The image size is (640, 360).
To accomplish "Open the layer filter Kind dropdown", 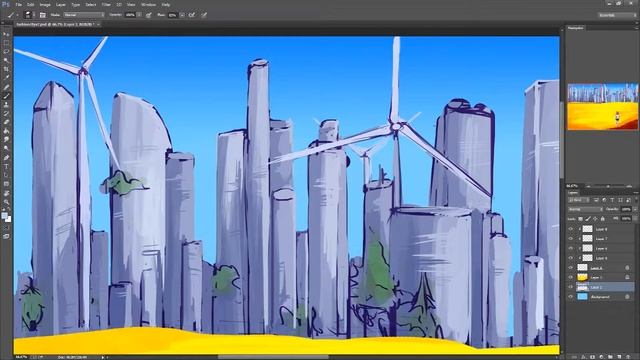I will pyautogui.click(x=579, y=200).
